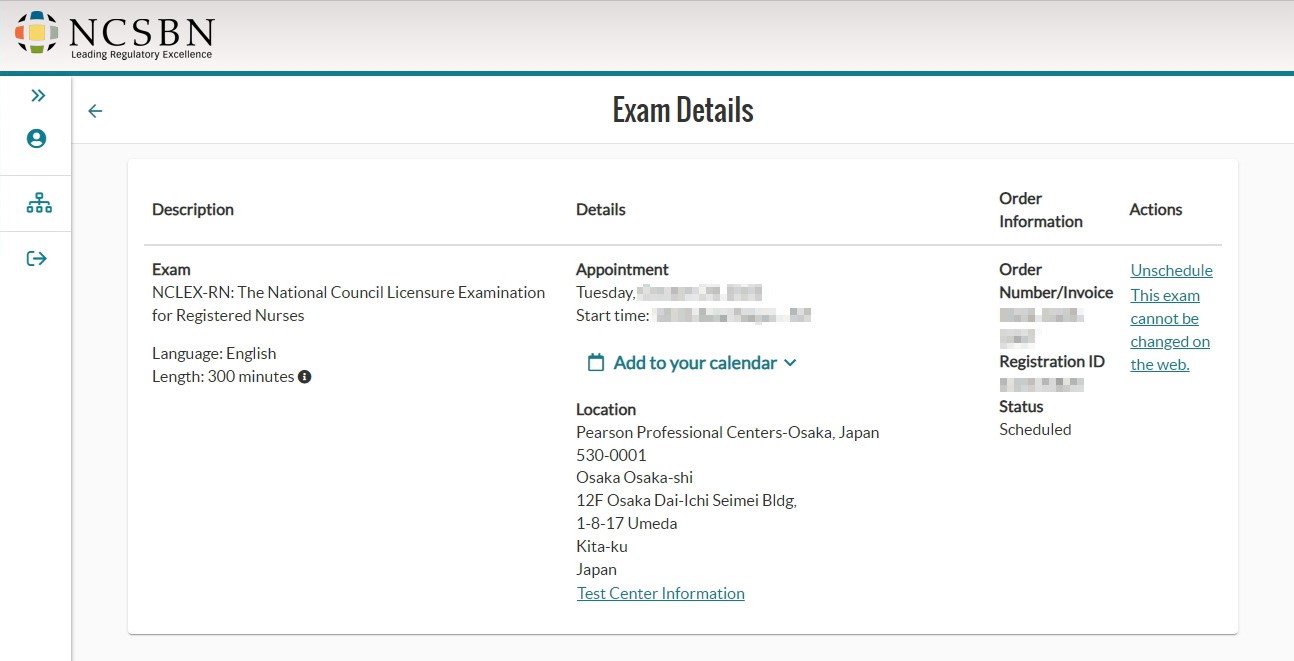1294x661 pixels.
Task: Click the NCSBN Leading Regulatory Excellence wordmark
Action: point(142,37)
